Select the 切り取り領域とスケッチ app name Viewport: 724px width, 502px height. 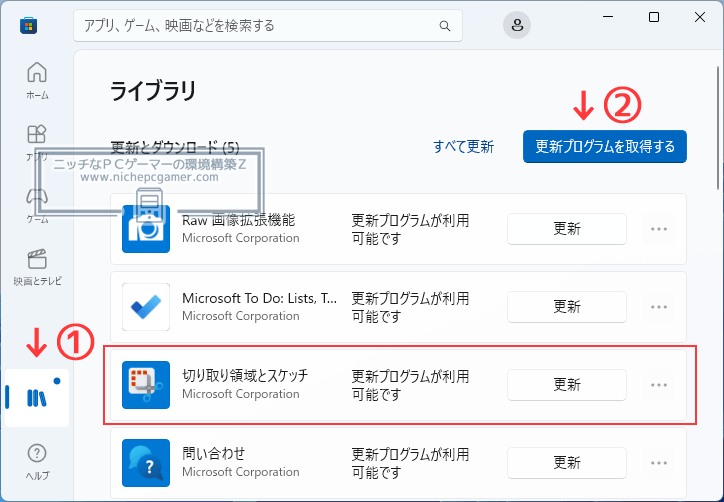(245, 376)
